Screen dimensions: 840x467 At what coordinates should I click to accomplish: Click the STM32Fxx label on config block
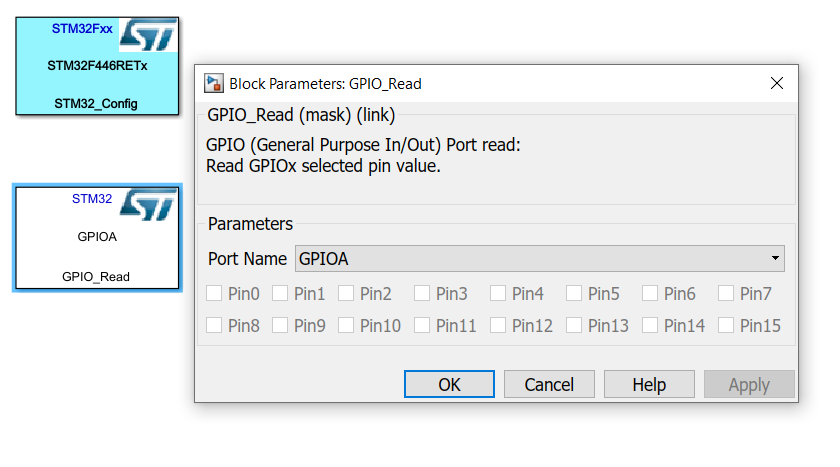tap(82, 29)
